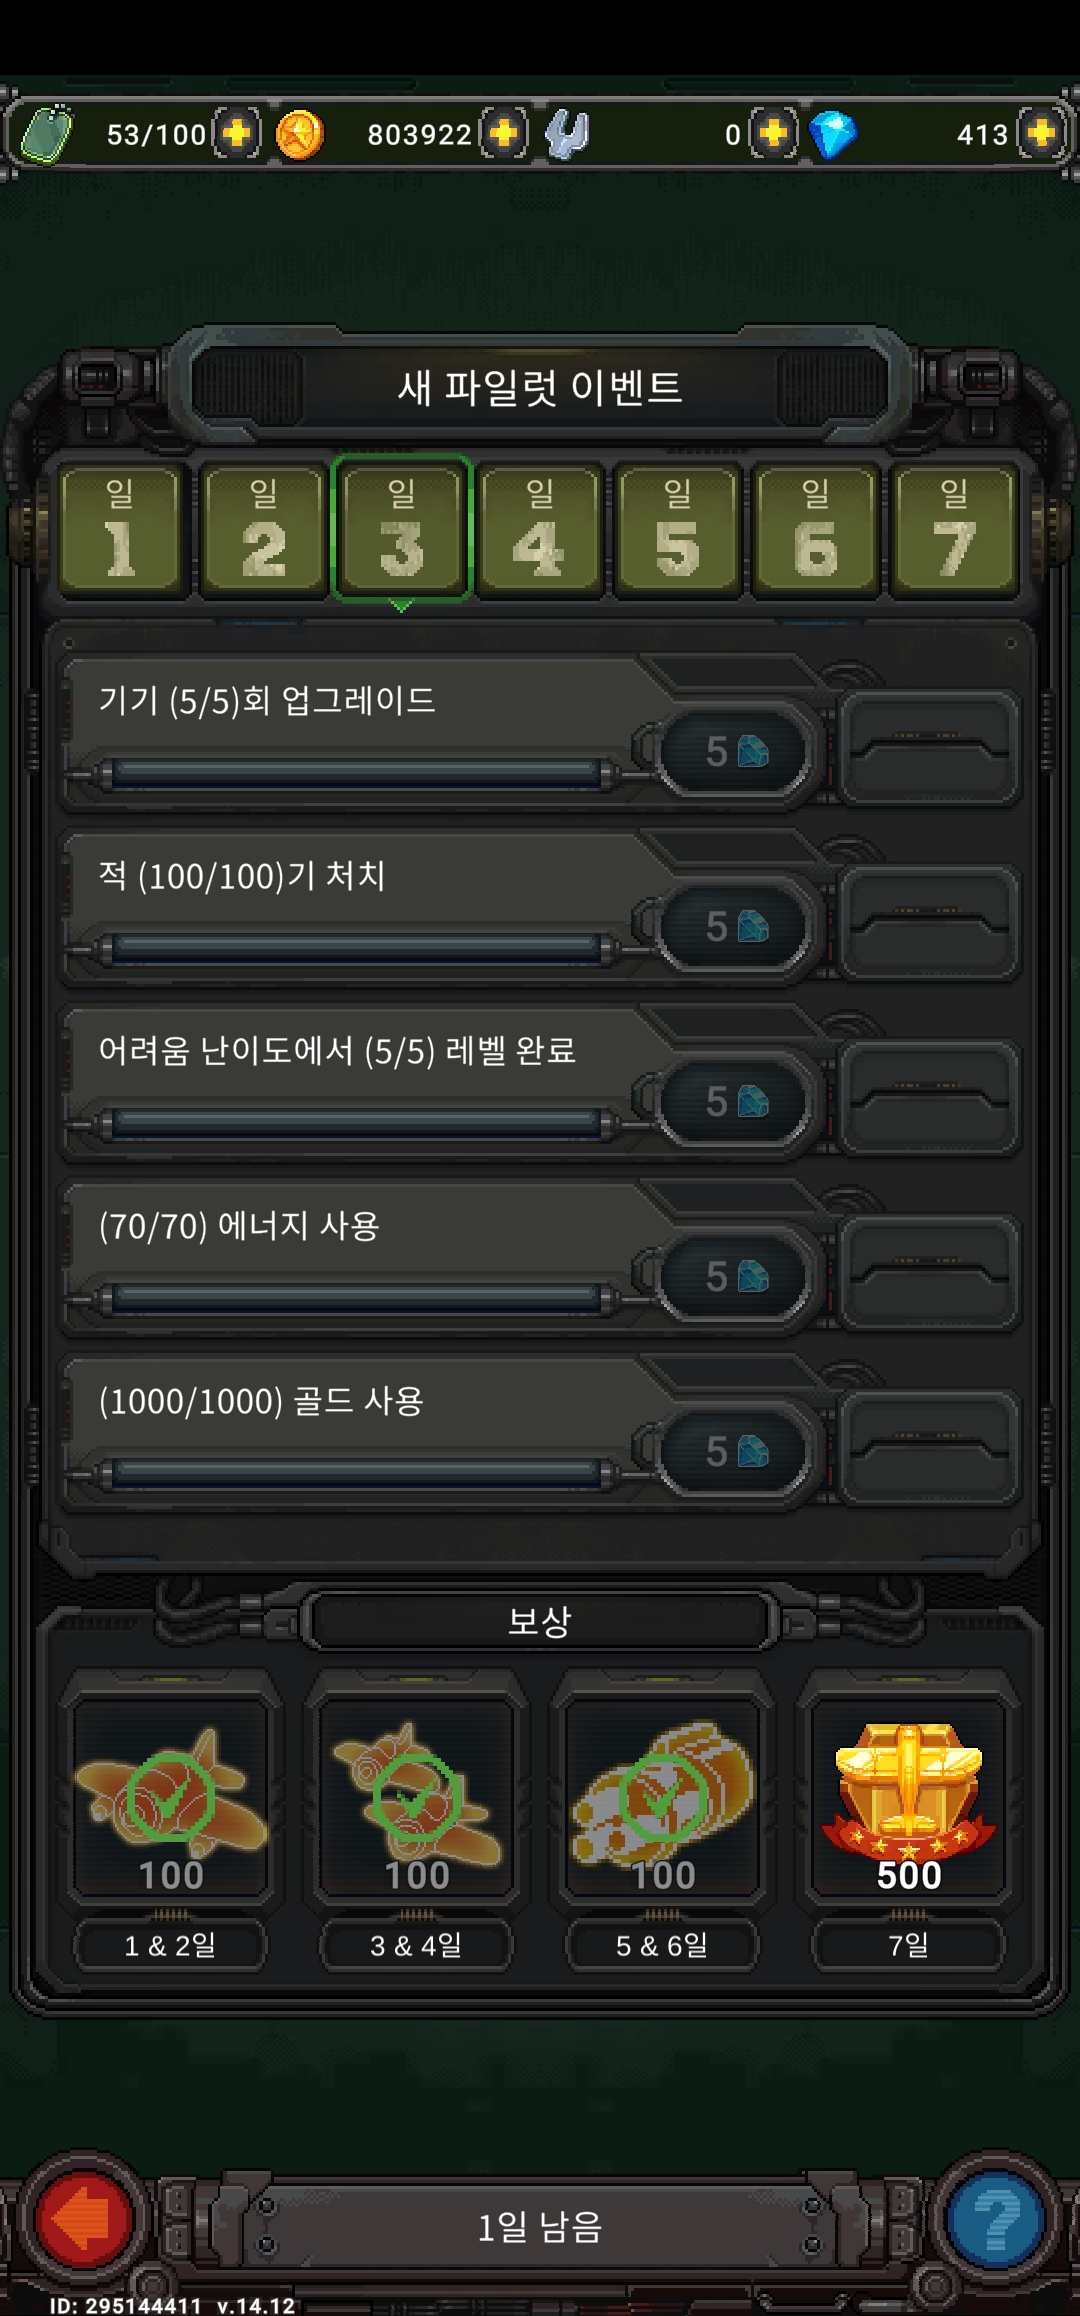Viewport: 1080px width, 2316px height.
Task: Add gold coins with the plus button
Action: pos(504,134)
